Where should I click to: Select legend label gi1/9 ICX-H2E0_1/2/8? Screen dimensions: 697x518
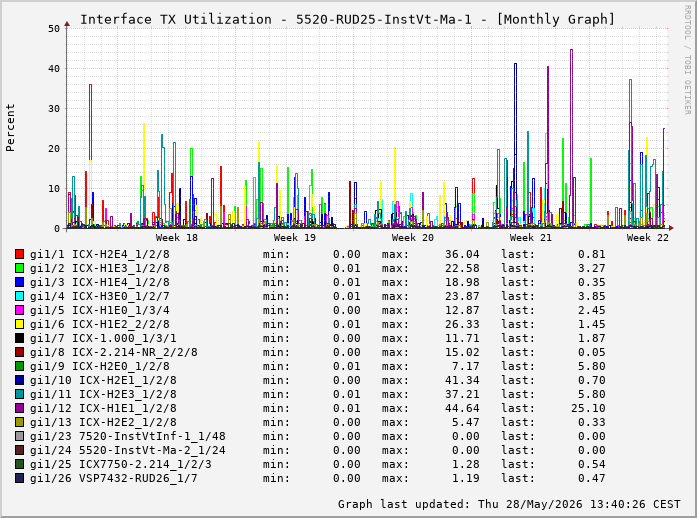100,366
